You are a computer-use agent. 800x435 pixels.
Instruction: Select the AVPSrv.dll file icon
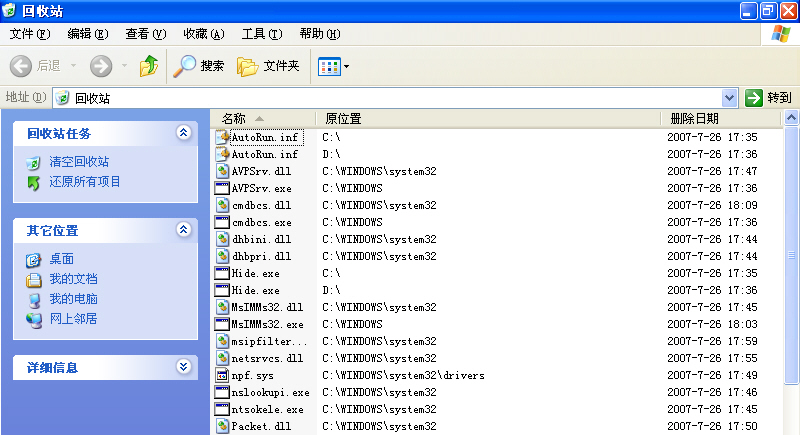pyautogui.click(x=222, y=171)
